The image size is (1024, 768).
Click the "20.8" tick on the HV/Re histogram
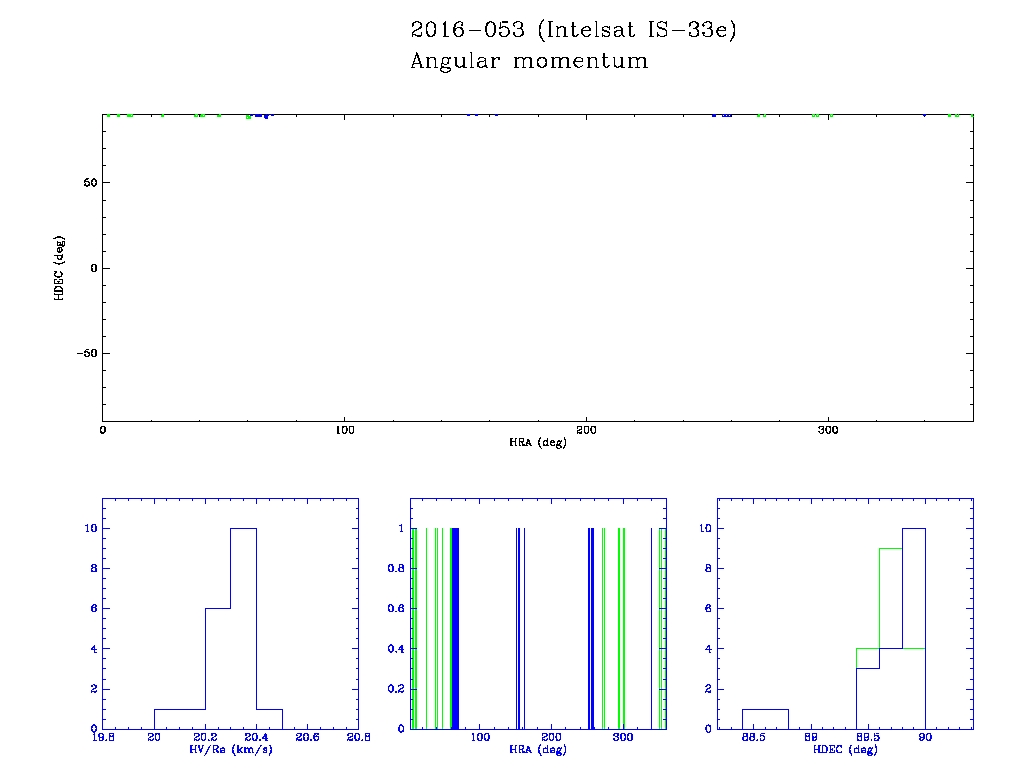pyautogui.click(x=359, y=737)
